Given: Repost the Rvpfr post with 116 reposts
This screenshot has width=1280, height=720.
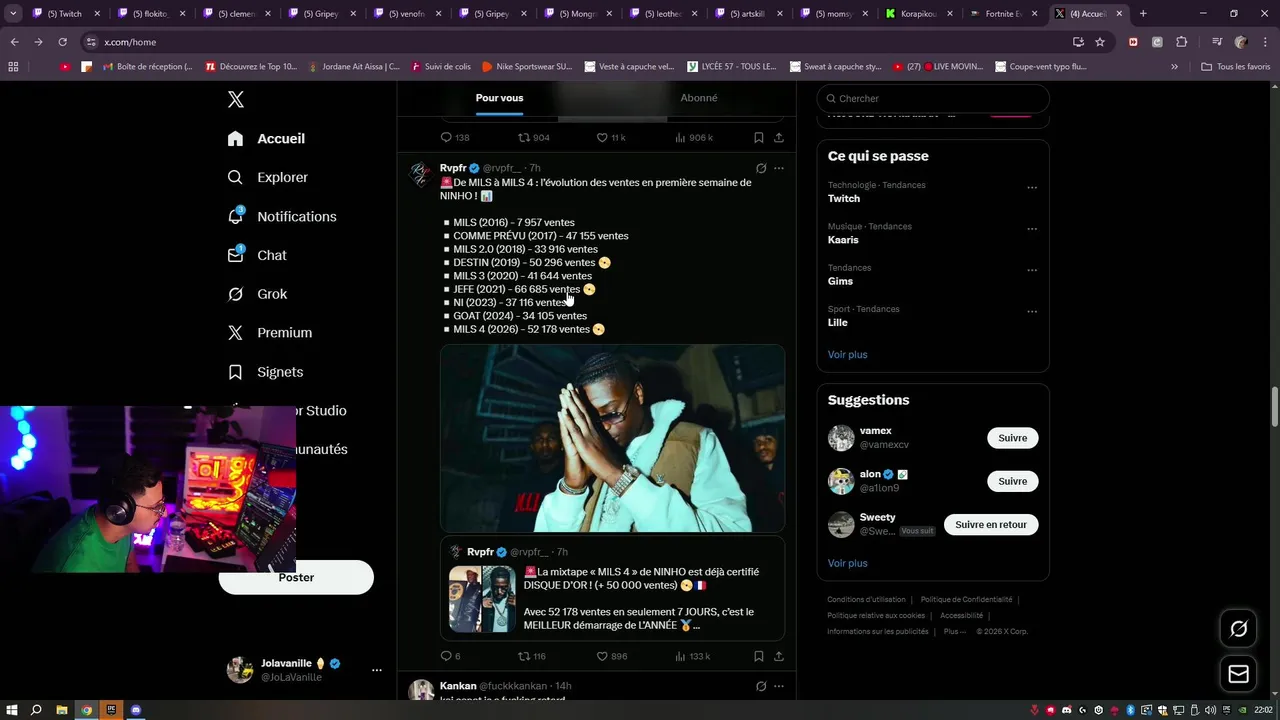Looking at the screenshot, I should [532, 656].
